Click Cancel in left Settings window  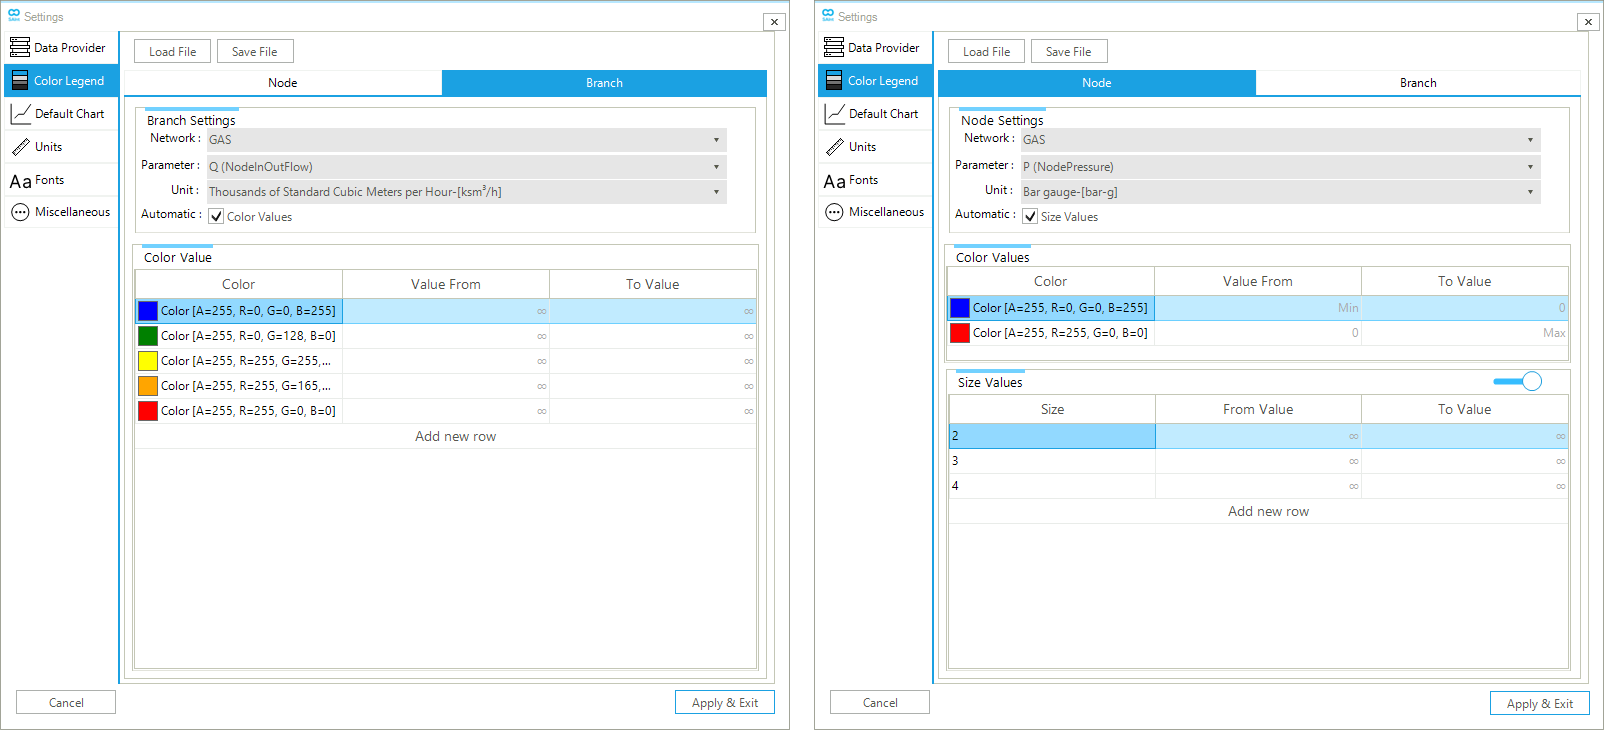(x=66, y=702)
